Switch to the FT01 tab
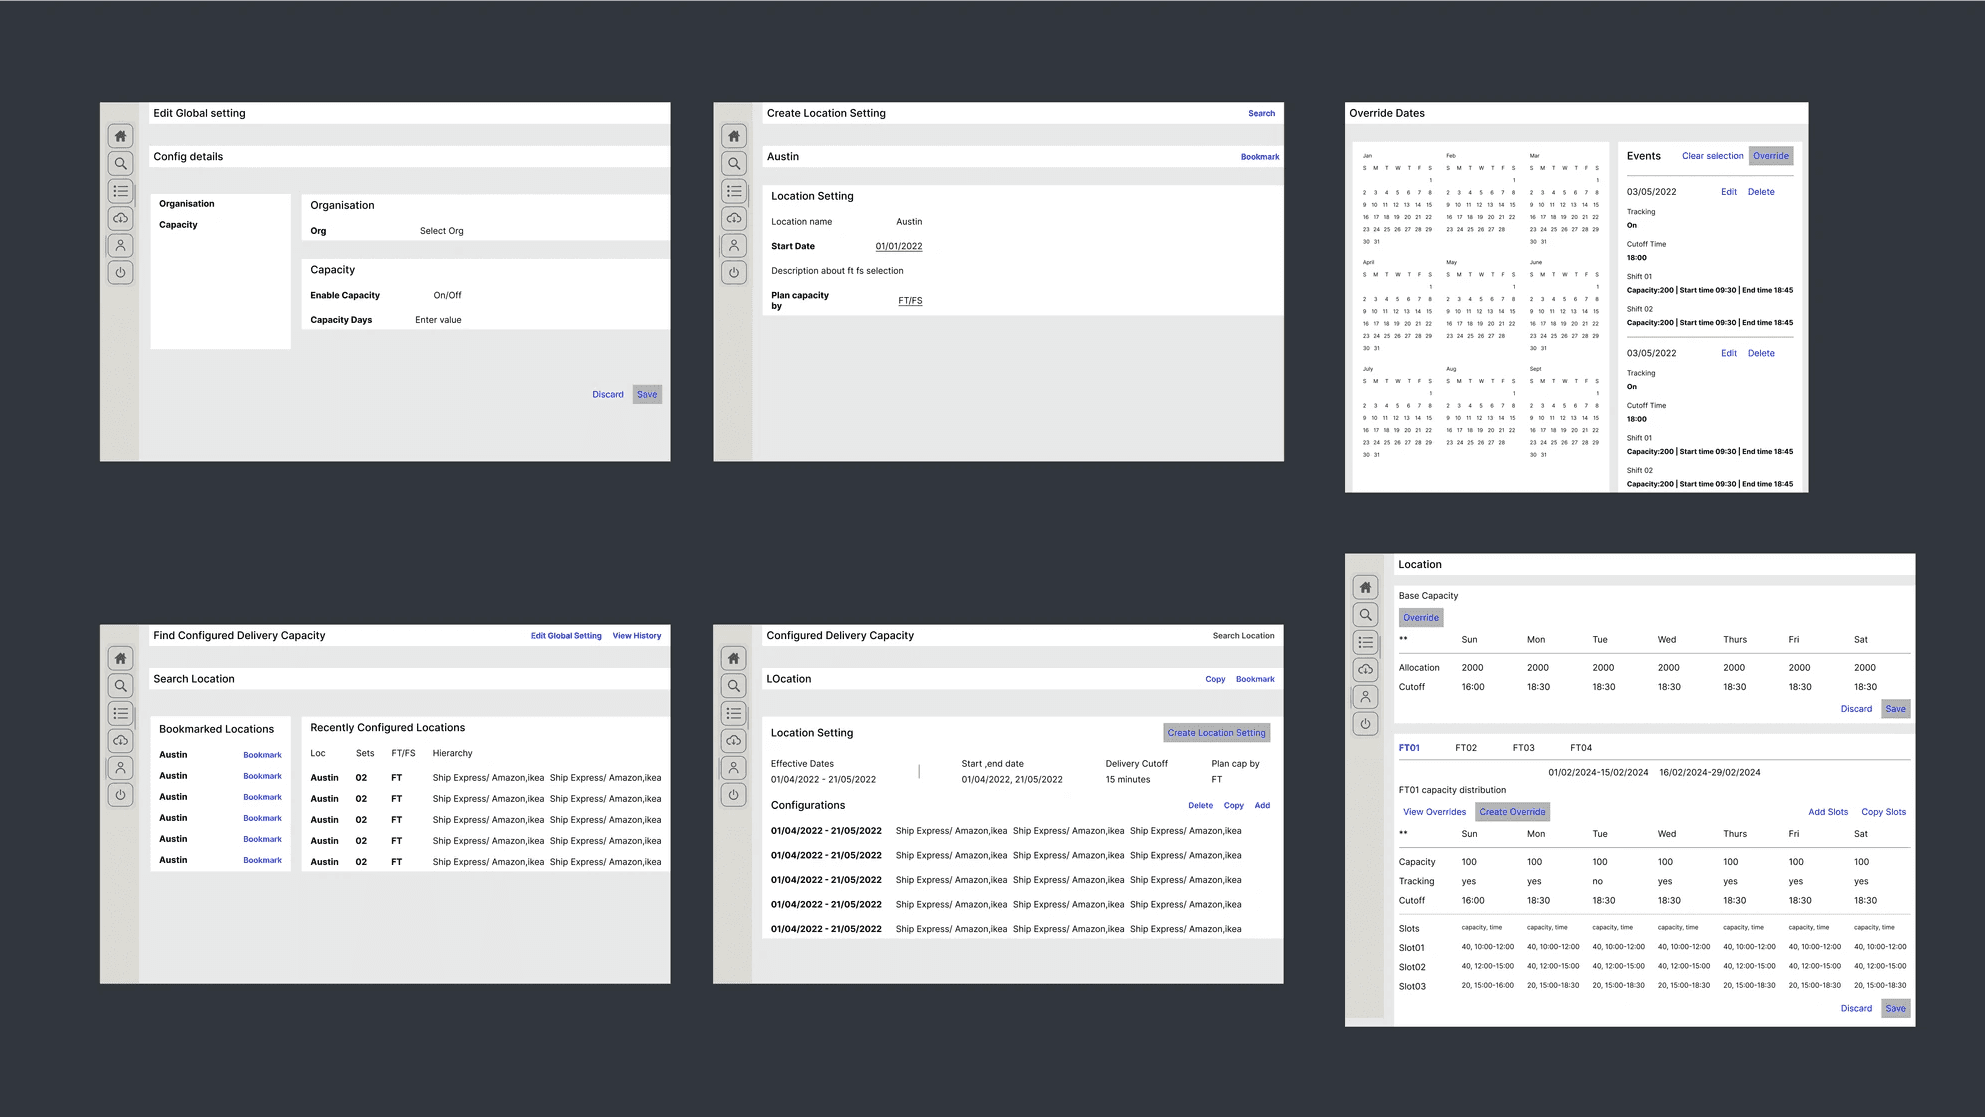Image resolution: width=1985 pixels, height=1117 pixels. pos(1409,748)
